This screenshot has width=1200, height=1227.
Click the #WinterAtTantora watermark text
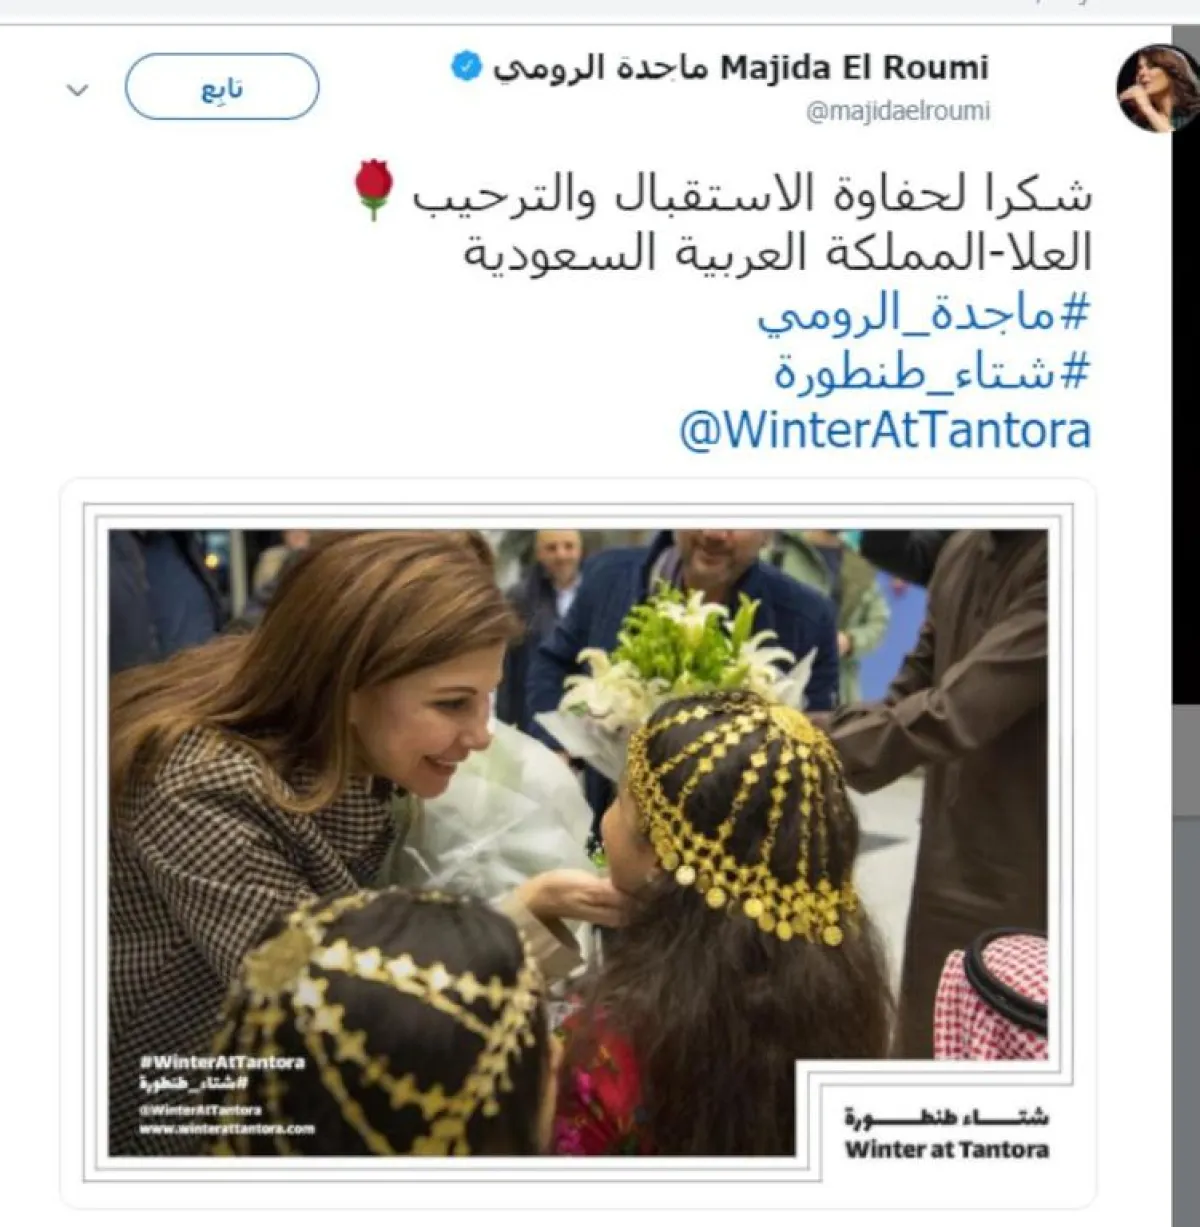[x=222, y=1062]
